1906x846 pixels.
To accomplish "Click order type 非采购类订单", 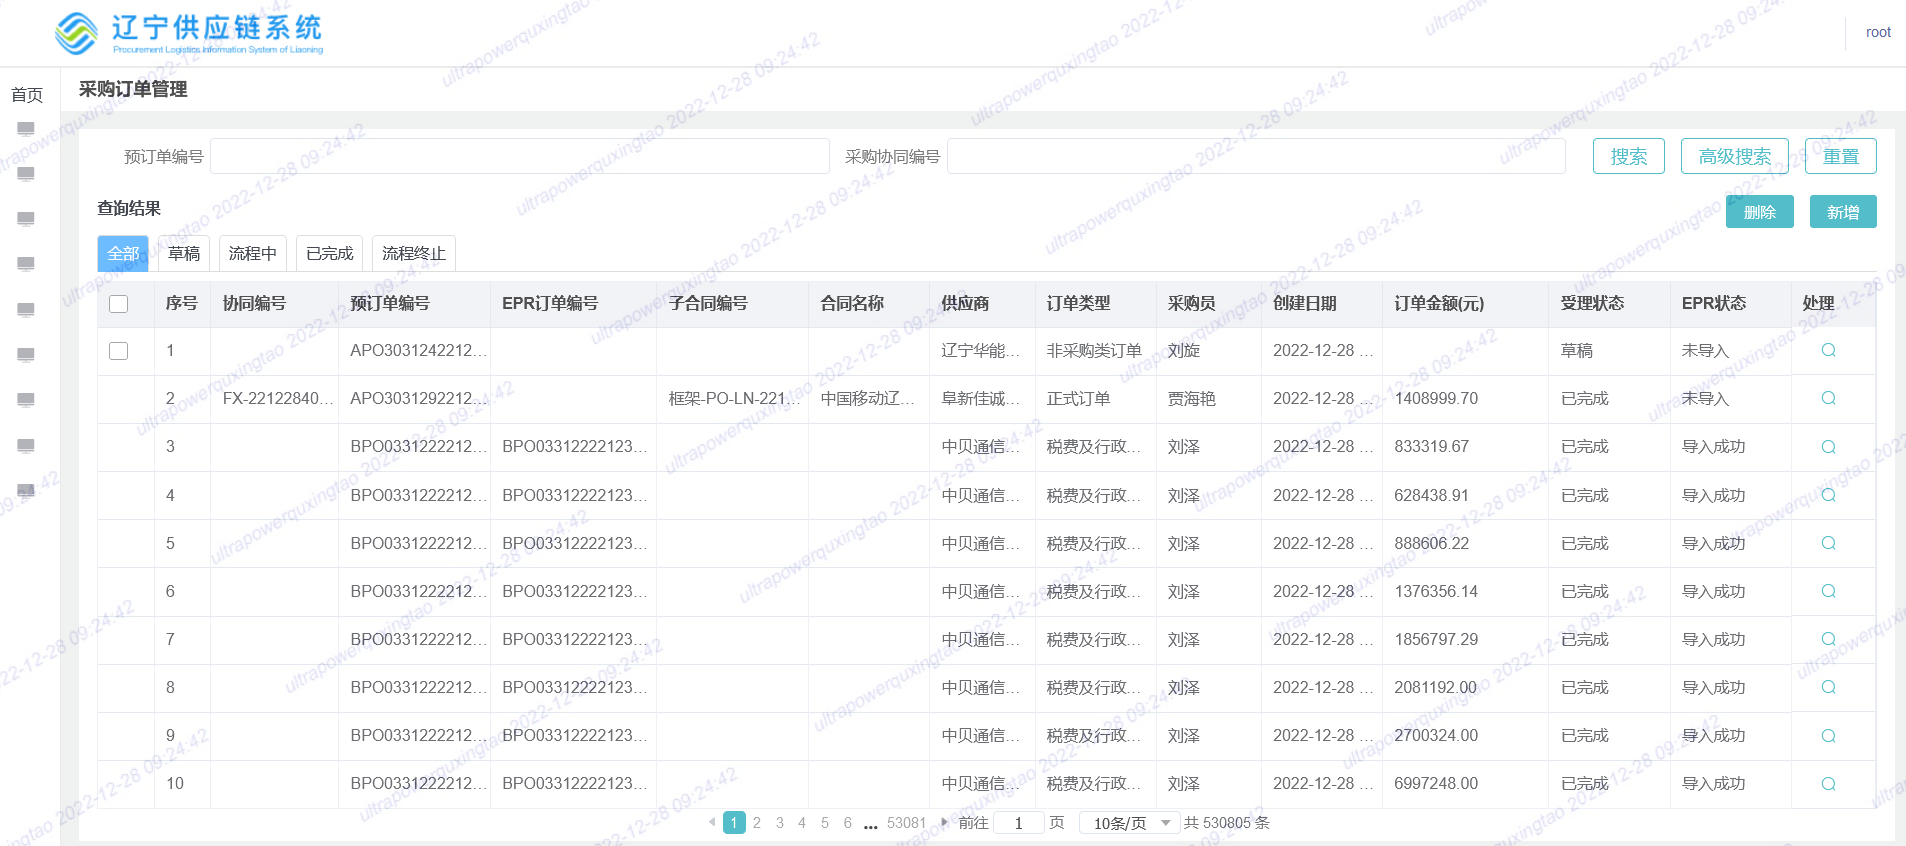I will (1094, 350).
